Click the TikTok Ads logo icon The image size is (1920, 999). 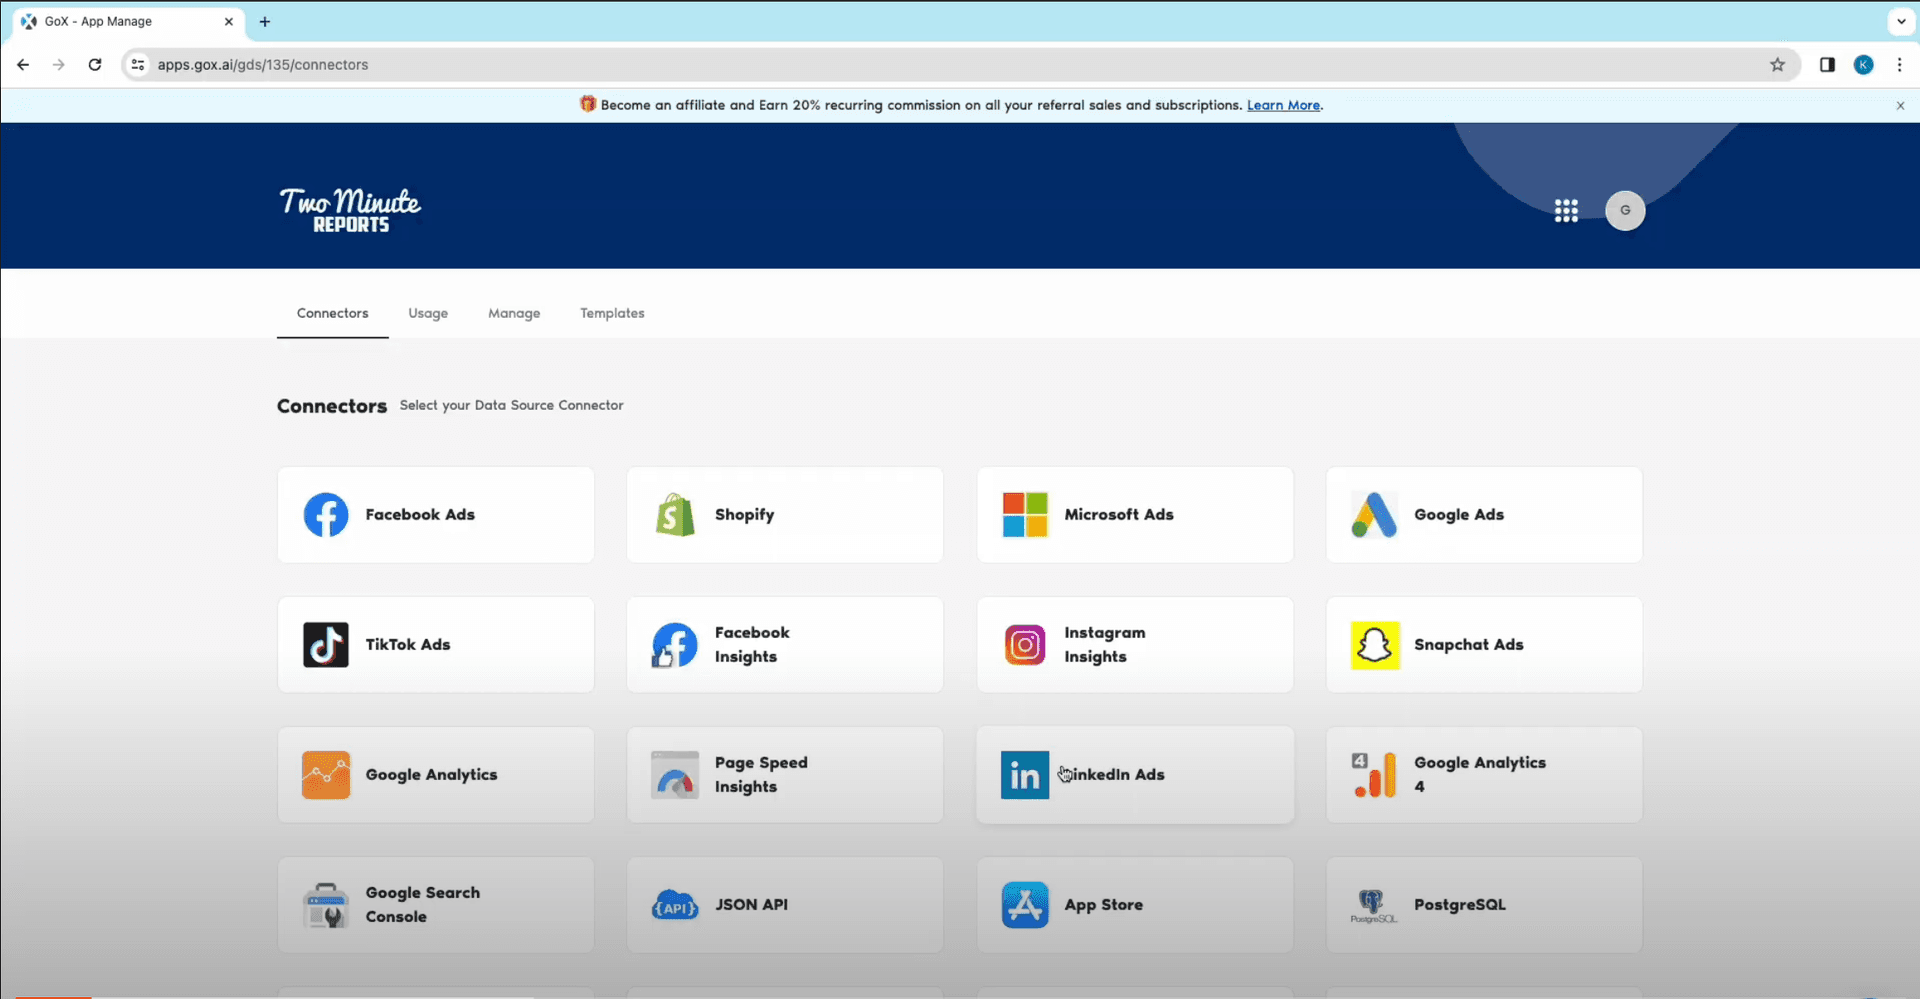326,645
